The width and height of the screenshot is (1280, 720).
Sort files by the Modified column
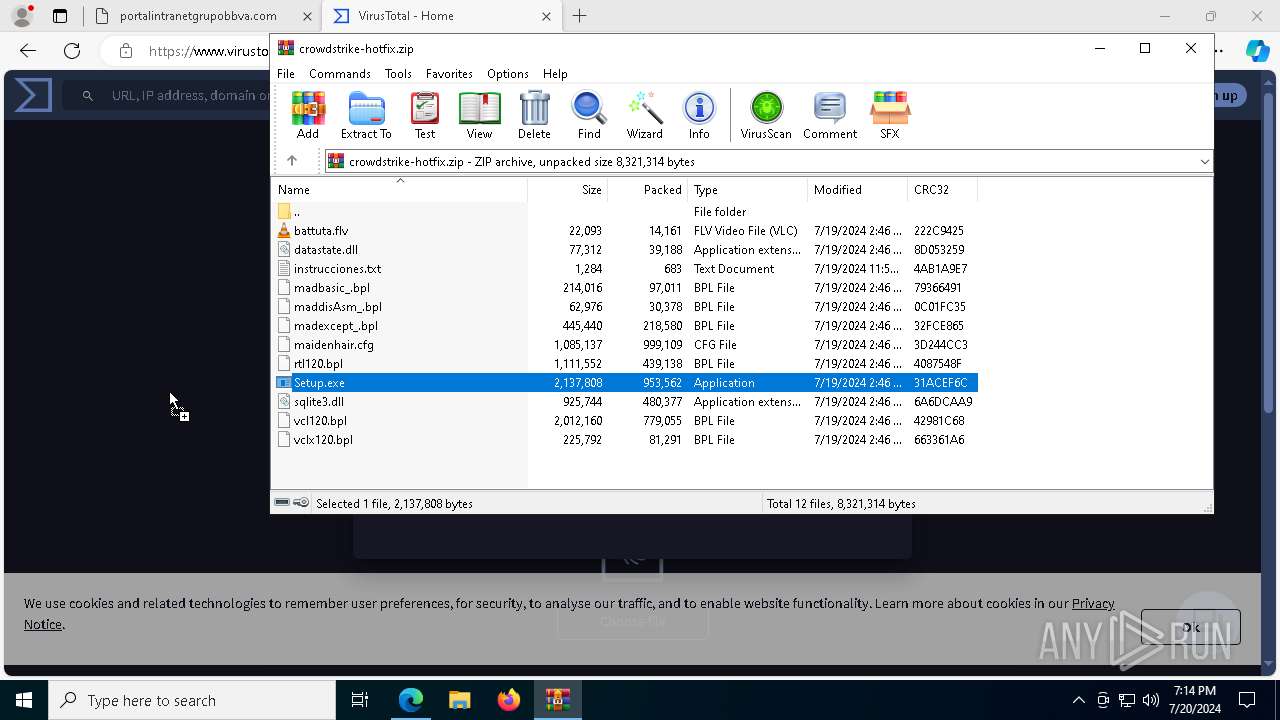(x=857, y=189)
